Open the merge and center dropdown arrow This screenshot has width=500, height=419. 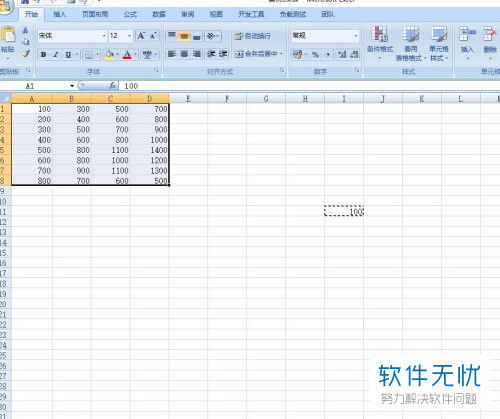[282, 54]
